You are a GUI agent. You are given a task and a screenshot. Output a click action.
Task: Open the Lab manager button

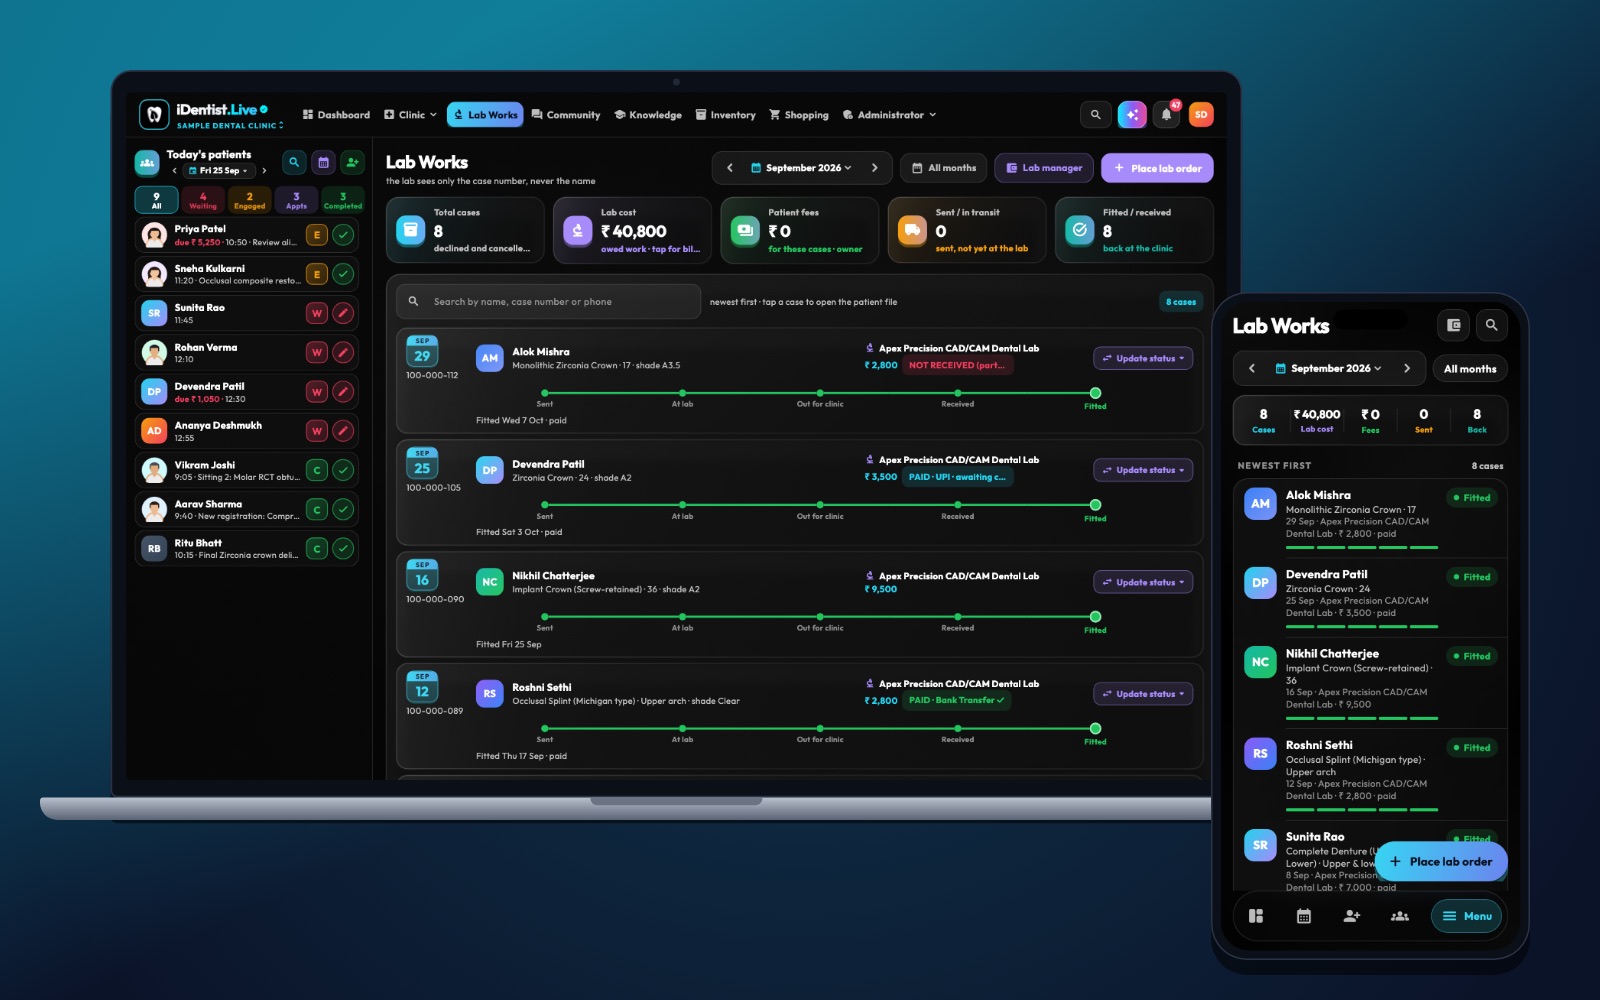click(x=1044, y=168)
